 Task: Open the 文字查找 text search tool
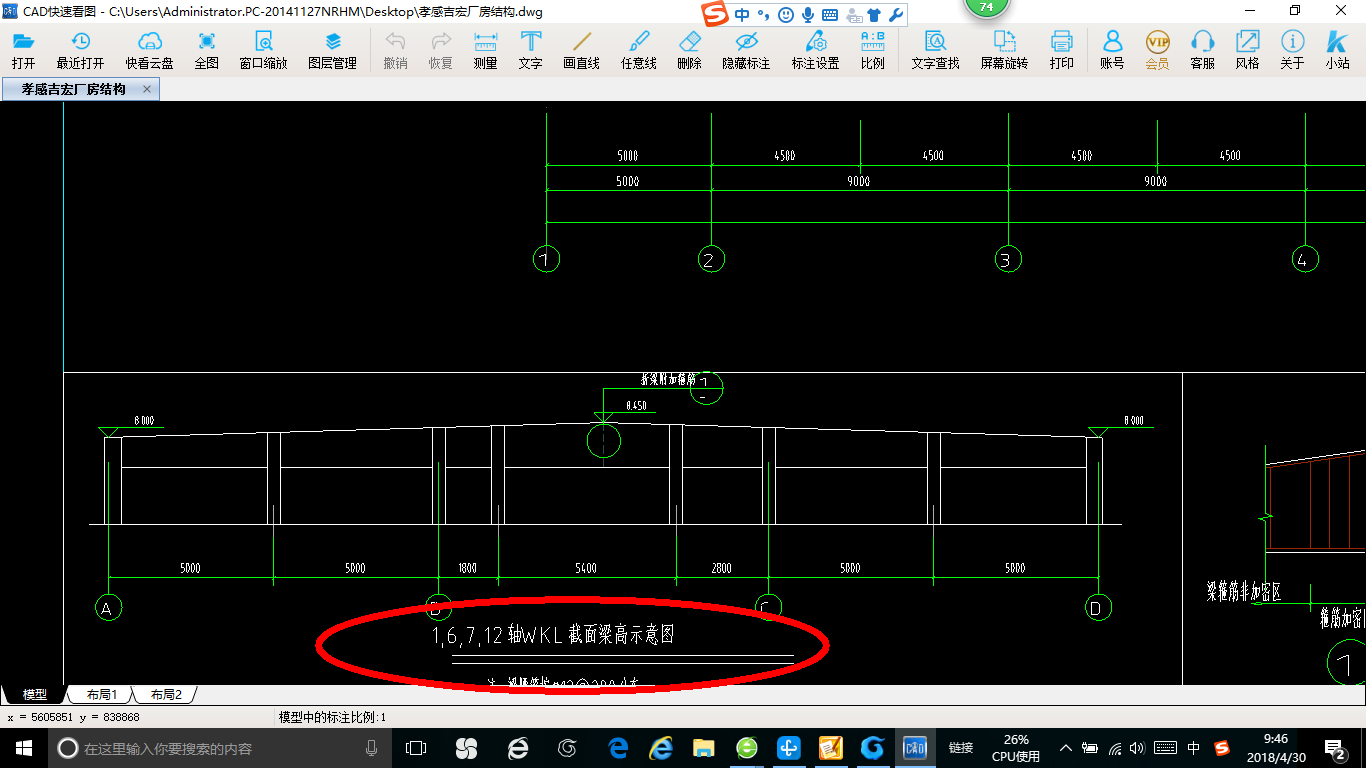pyautogui.click(x=935, y=50)
